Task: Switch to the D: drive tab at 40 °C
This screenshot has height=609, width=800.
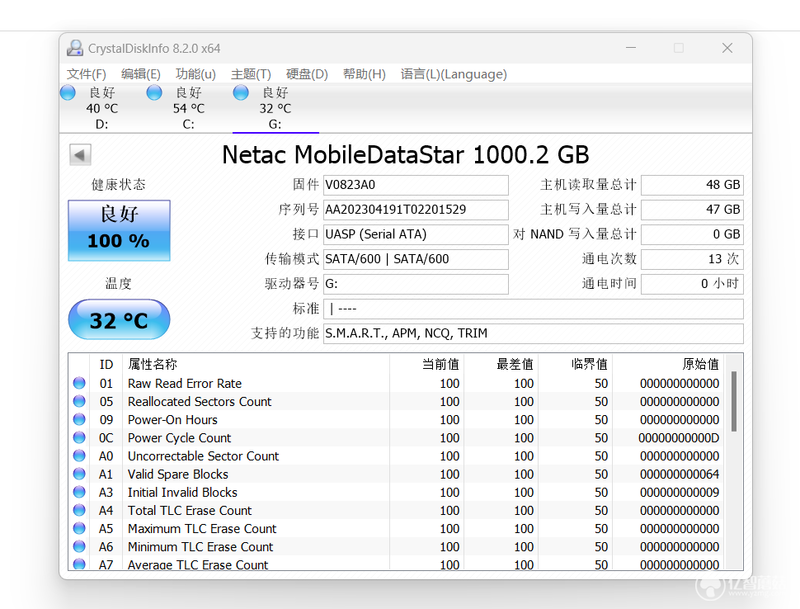Action: [x=102, y=108]
